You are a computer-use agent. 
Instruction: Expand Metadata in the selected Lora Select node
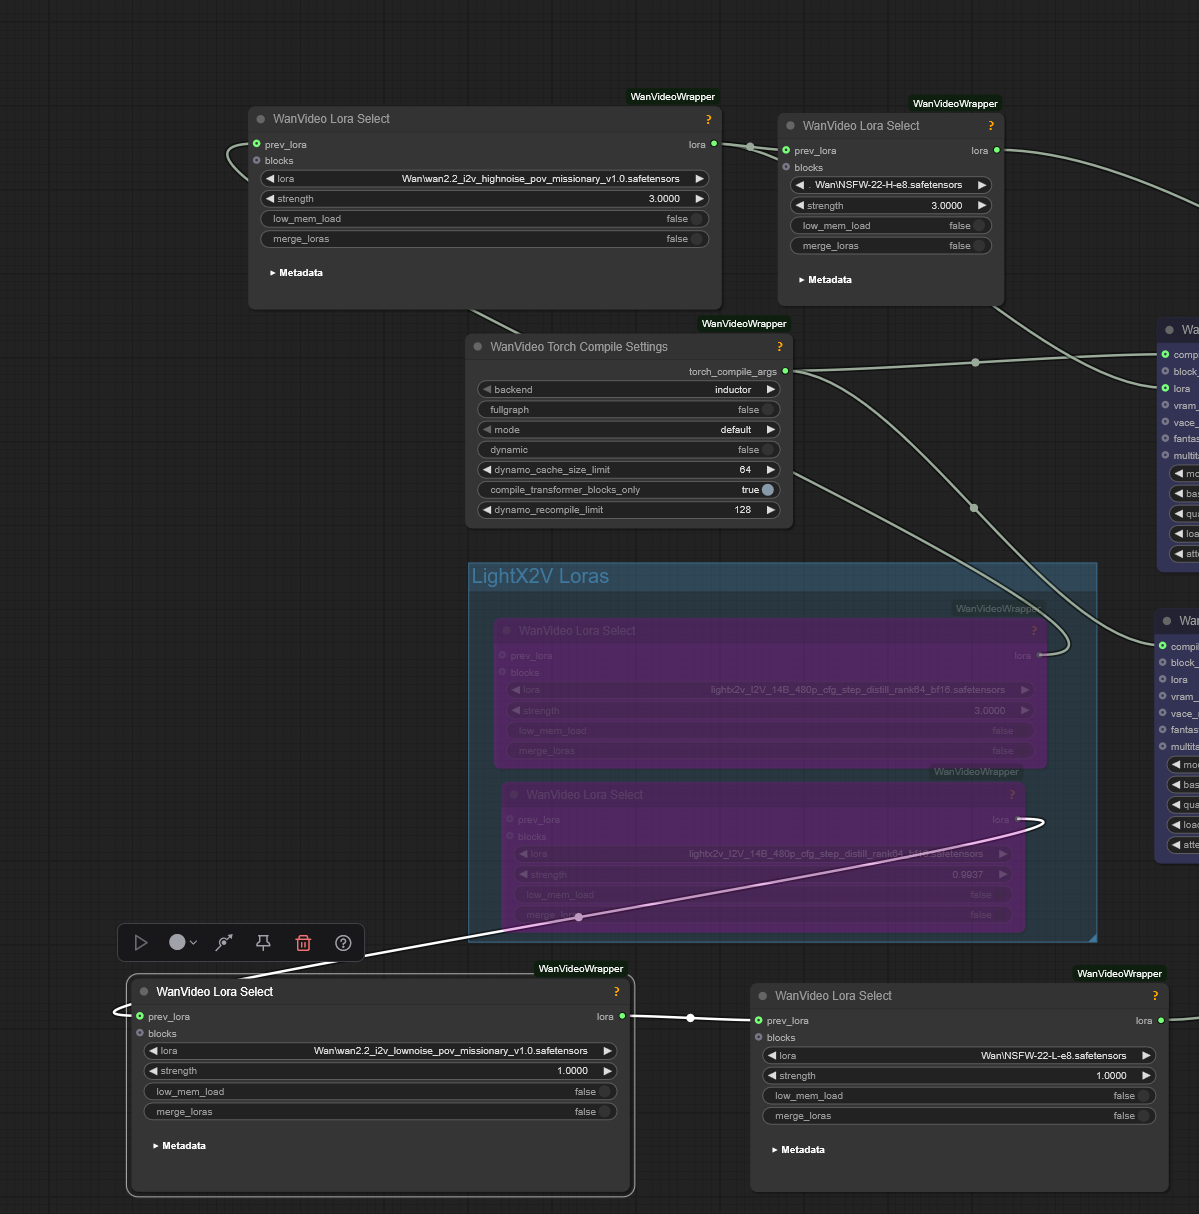[179, 1146]
